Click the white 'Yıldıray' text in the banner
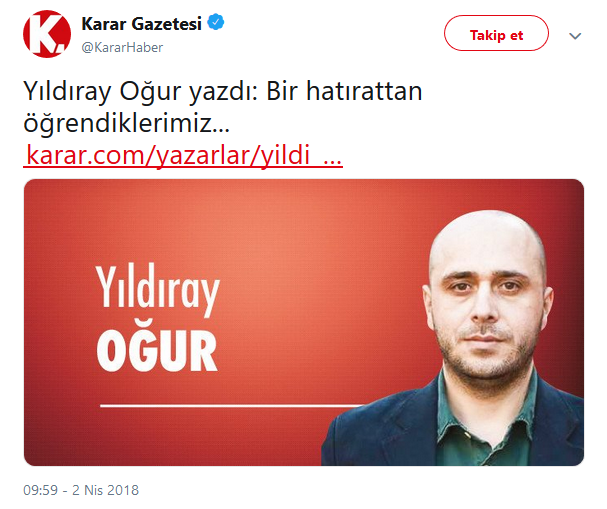The width and height of the screenshot is (607, 509). point(158,288)
